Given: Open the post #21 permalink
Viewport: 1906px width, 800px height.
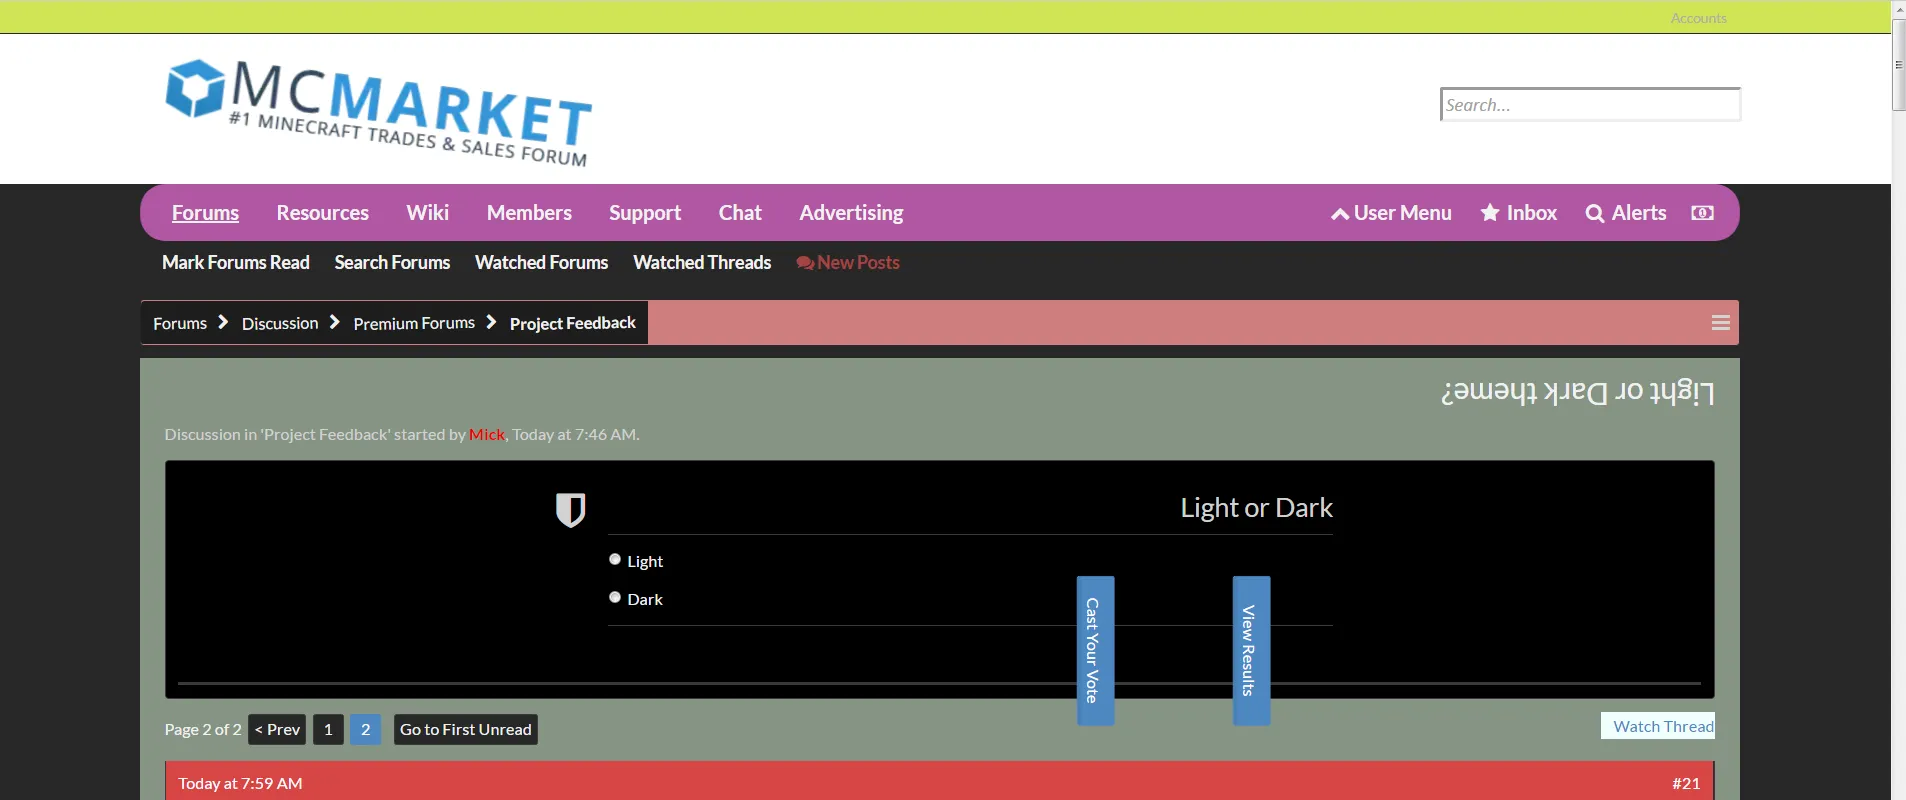Looking at the screenshot, I should point(1686,783).
